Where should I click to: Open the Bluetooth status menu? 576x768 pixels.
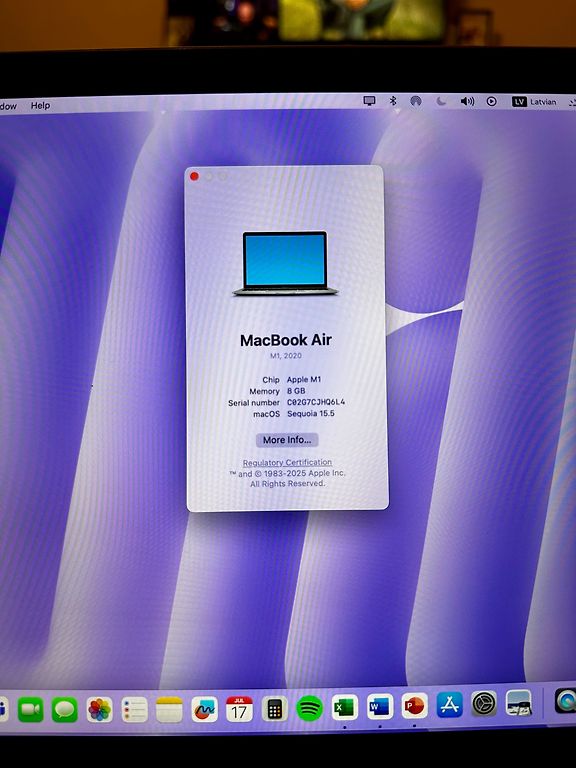pyautogui.click(x=393, y=101)
